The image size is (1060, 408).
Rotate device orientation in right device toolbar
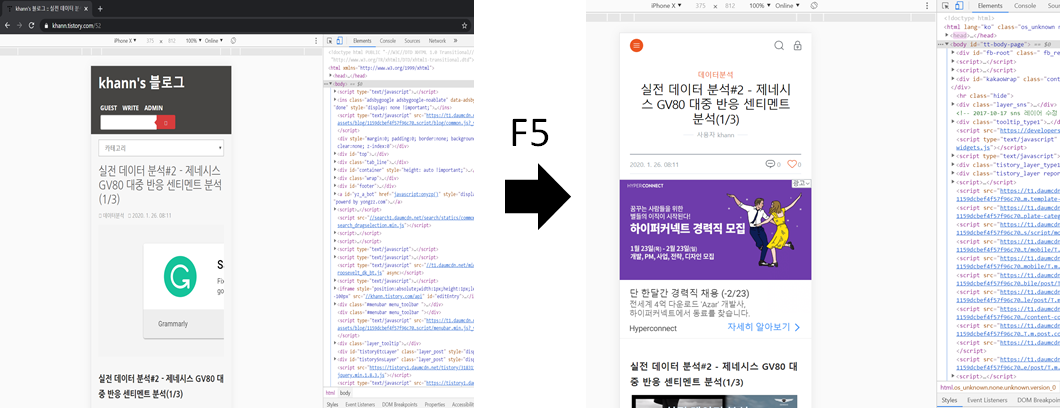[815, 5]
